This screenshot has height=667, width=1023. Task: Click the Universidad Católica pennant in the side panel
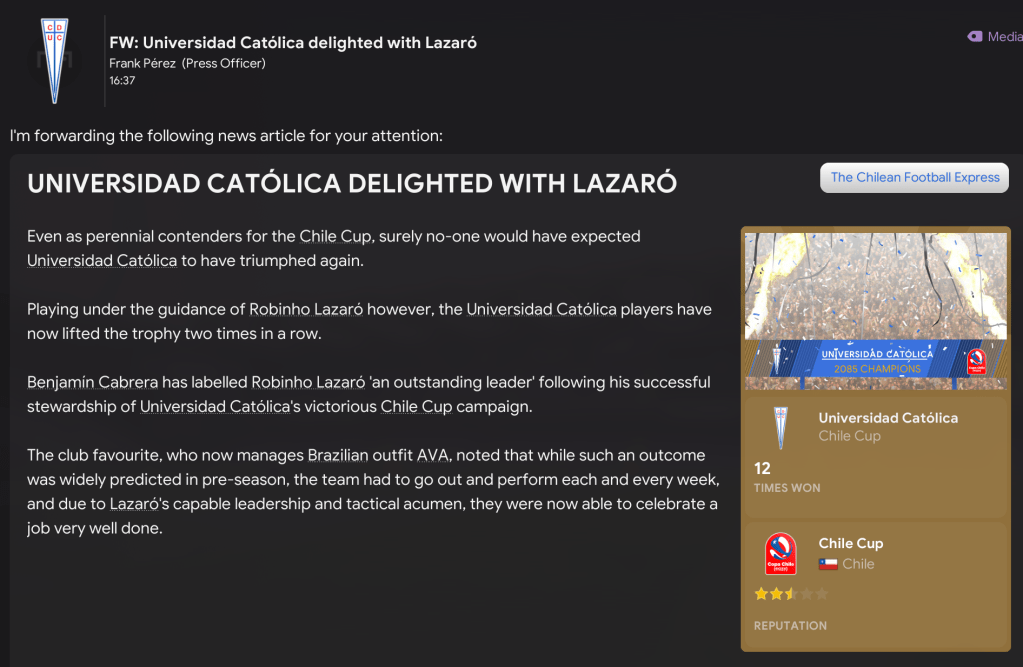pos(780,427)
